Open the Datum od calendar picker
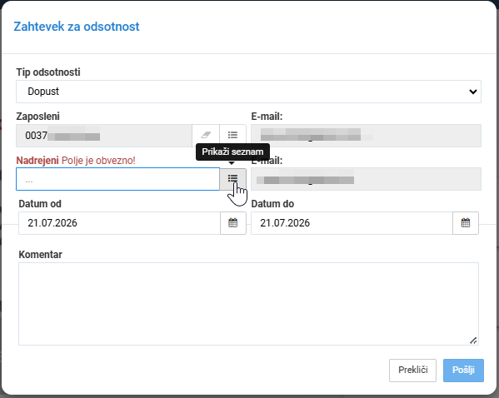This screenshot has width=499, height=398. click(233, 223)
